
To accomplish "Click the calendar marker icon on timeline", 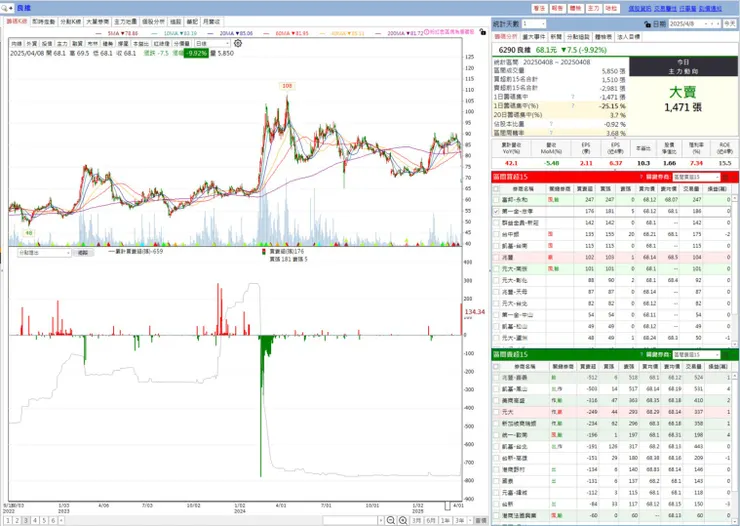I will (x=447, y=506).
